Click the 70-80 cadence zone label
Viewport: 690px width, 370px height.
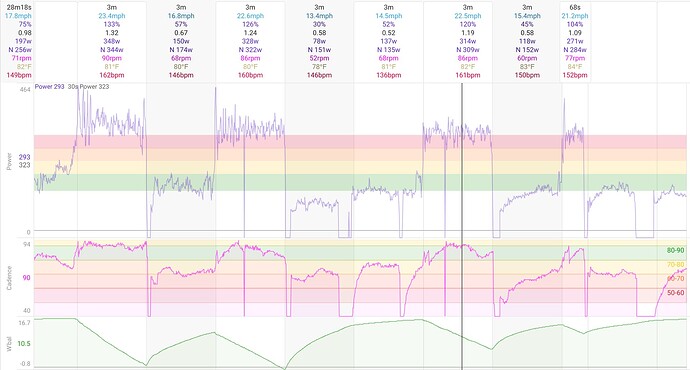pyautogui.click(x=676, y=265)
